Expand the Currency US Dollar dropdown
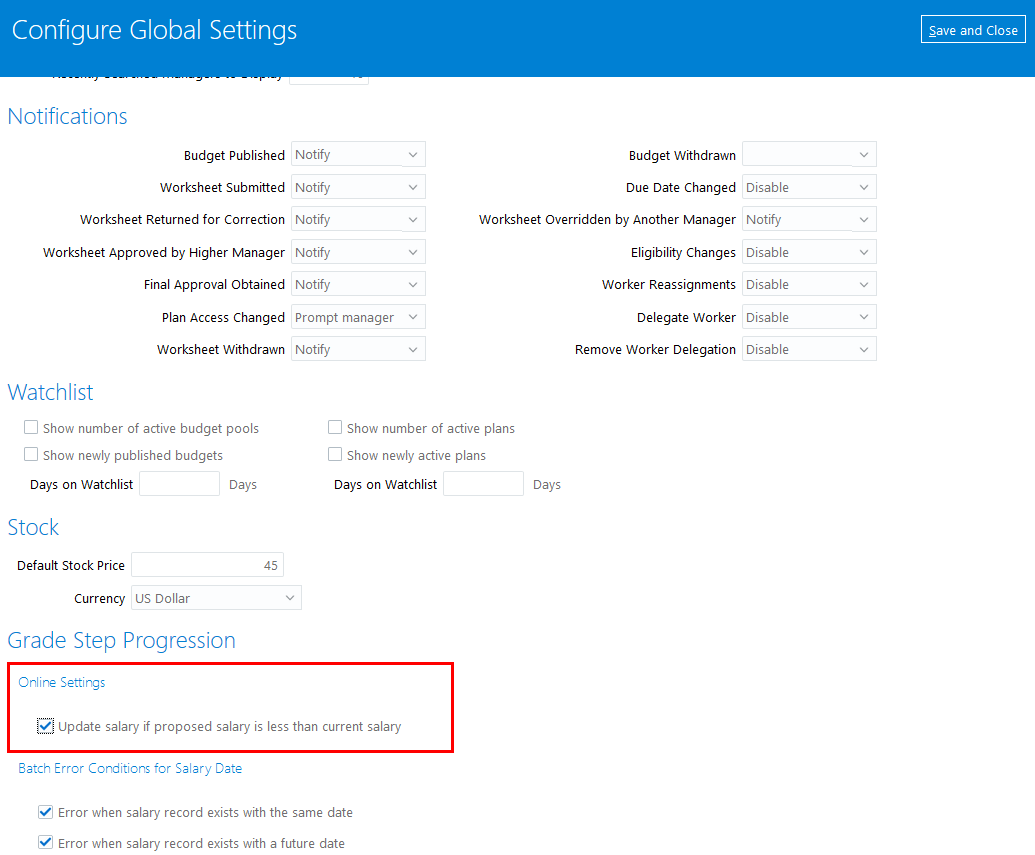The height and width of the screenshot is (855, 1035). tap(216, 598)
